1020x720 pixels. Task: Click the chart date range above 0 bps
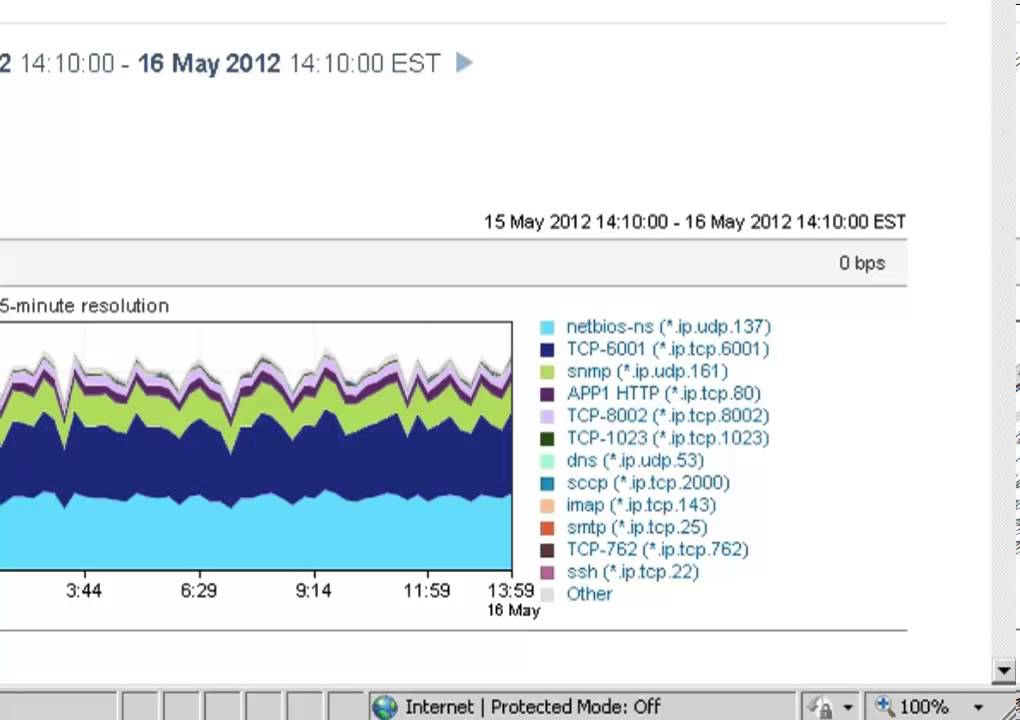tap(695, 222)
